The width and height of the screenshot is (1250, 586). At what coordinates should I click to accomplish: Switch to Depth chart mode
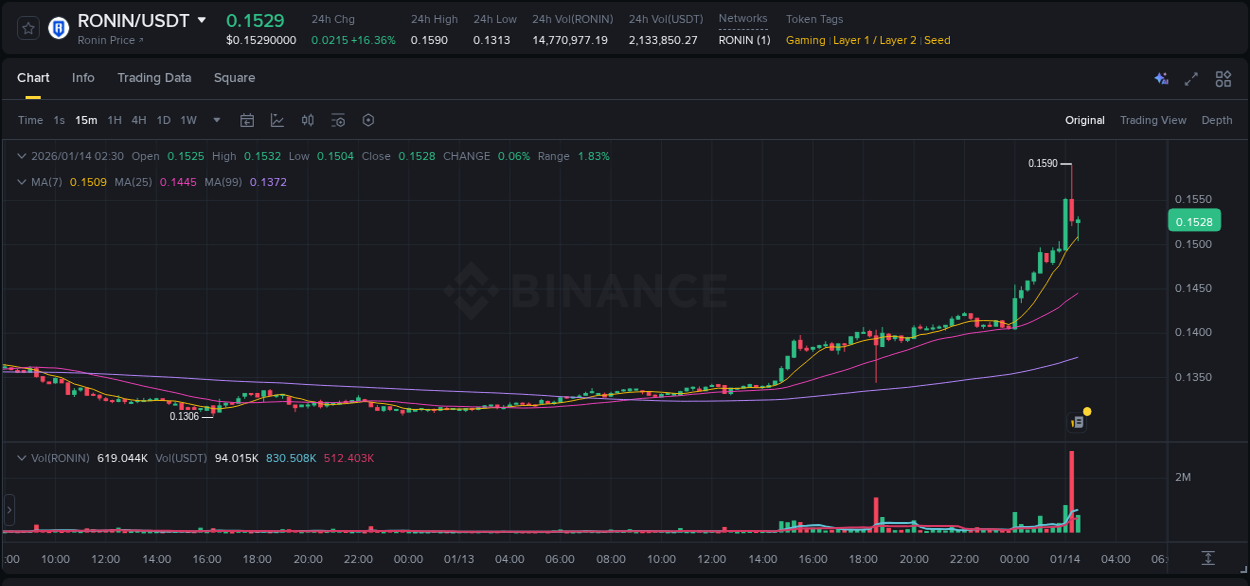coord(1217,120)
